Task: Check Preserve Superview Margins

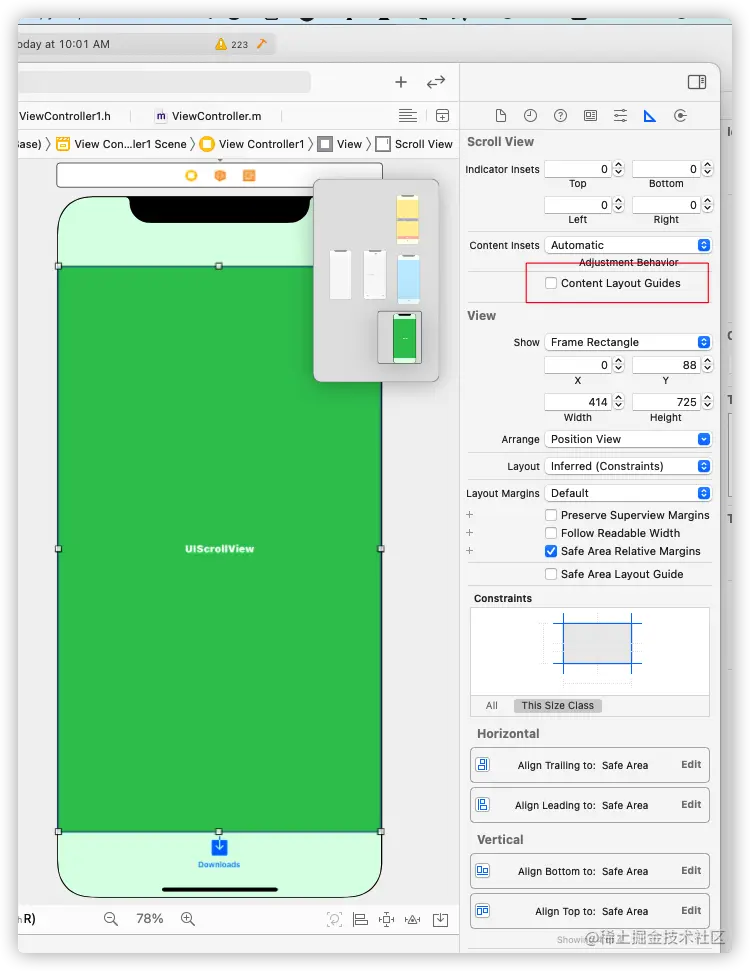Action: (x=551, y=515)
